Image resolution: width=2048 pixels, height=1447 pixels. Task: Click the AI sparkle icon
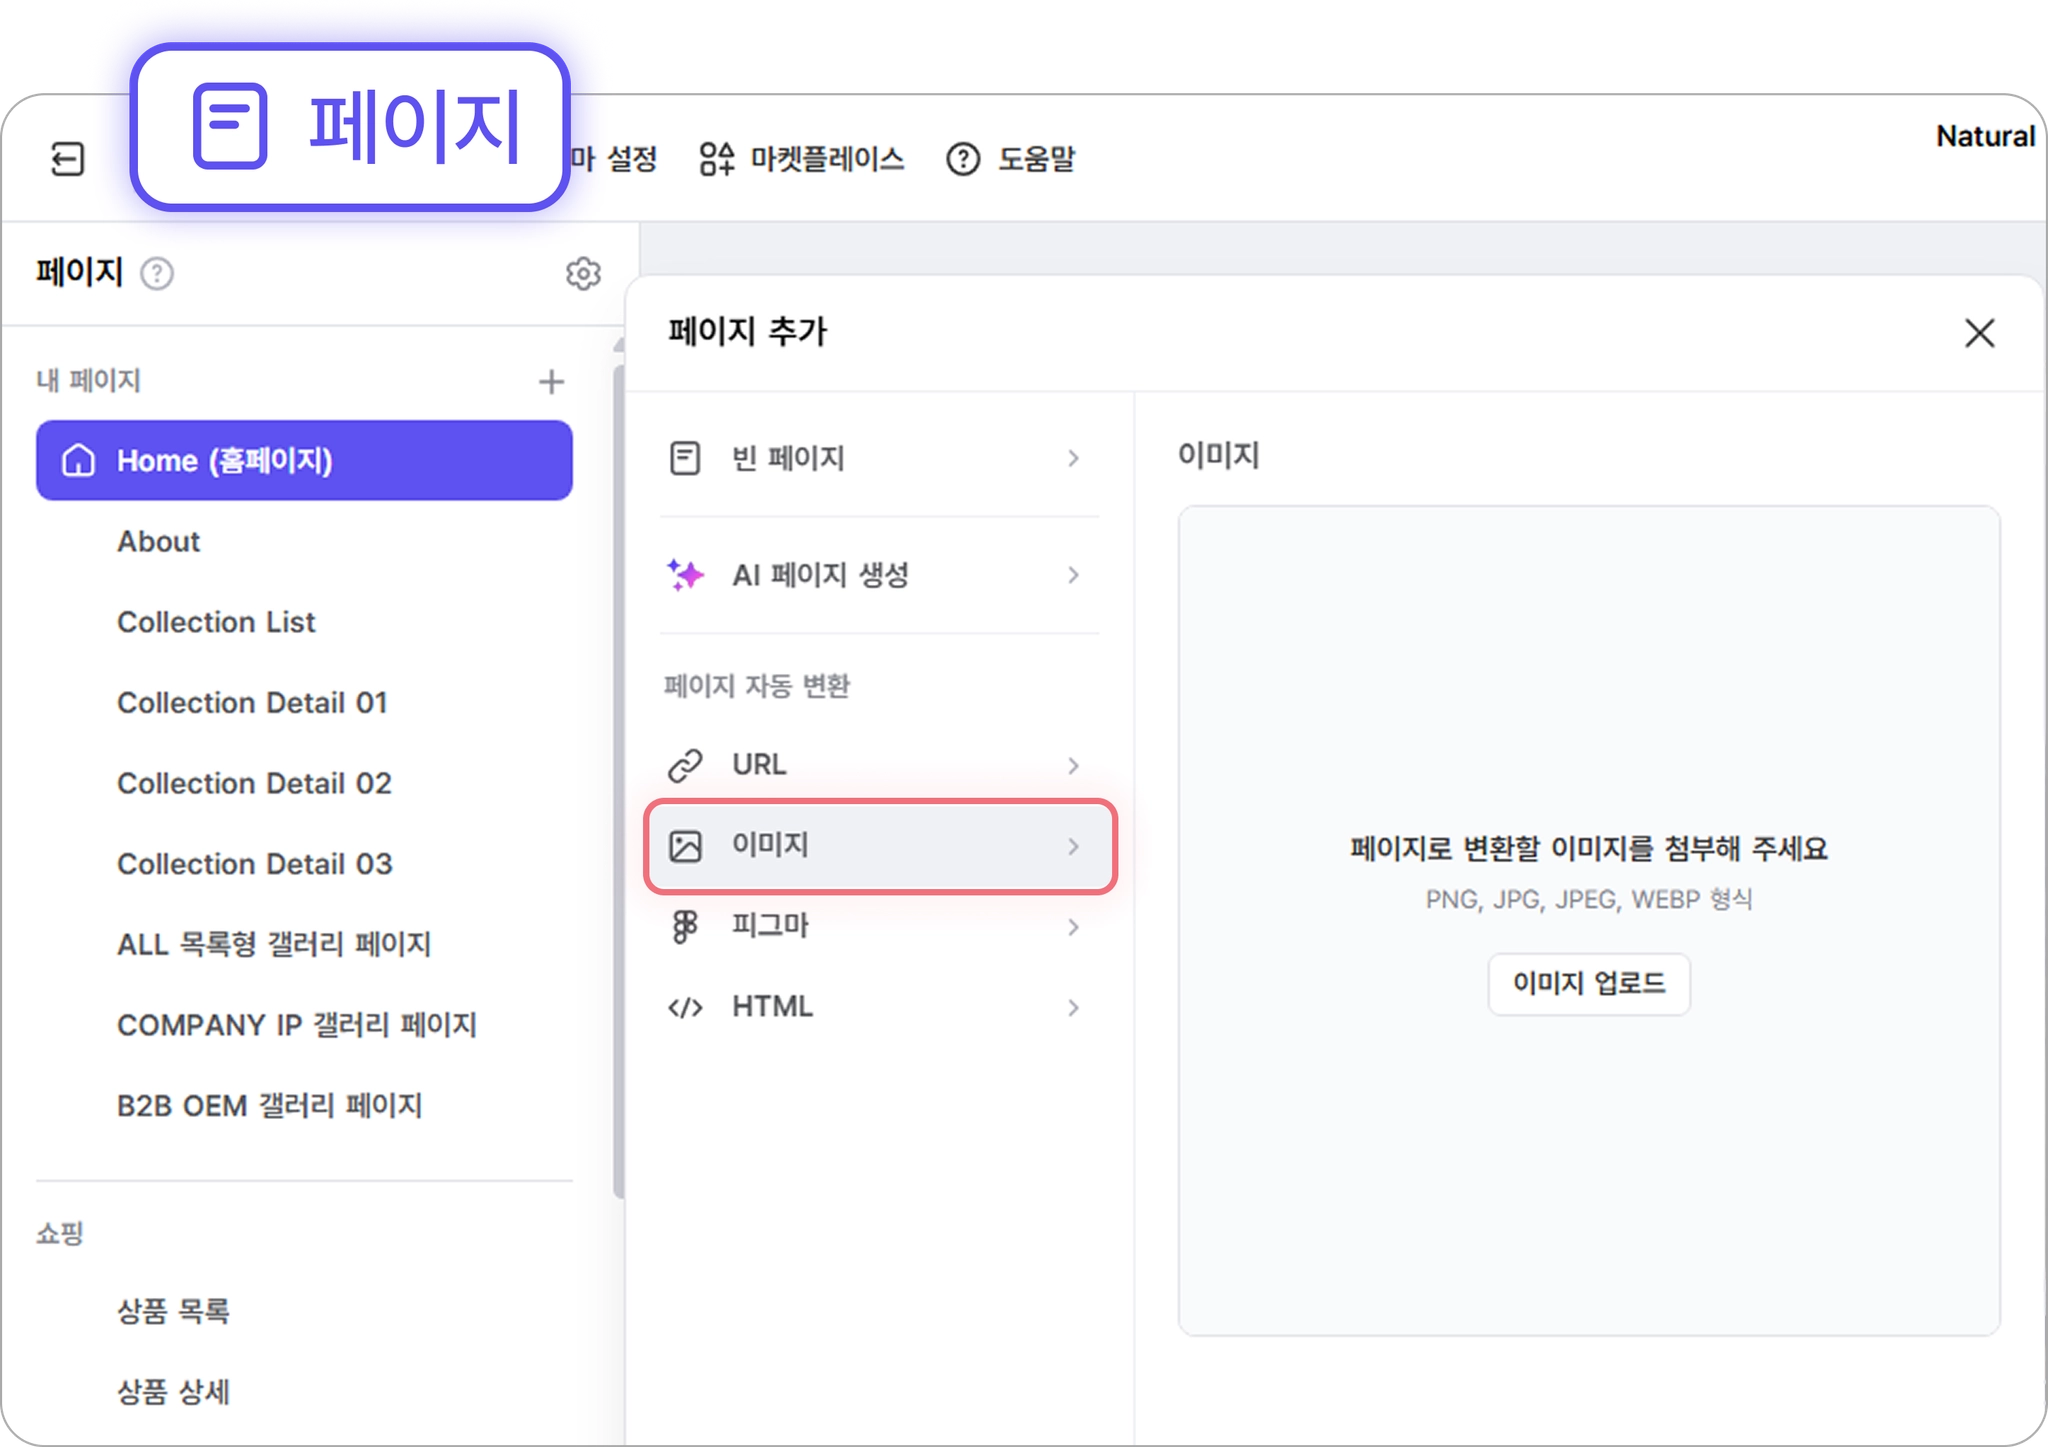[x=685, y=574]
